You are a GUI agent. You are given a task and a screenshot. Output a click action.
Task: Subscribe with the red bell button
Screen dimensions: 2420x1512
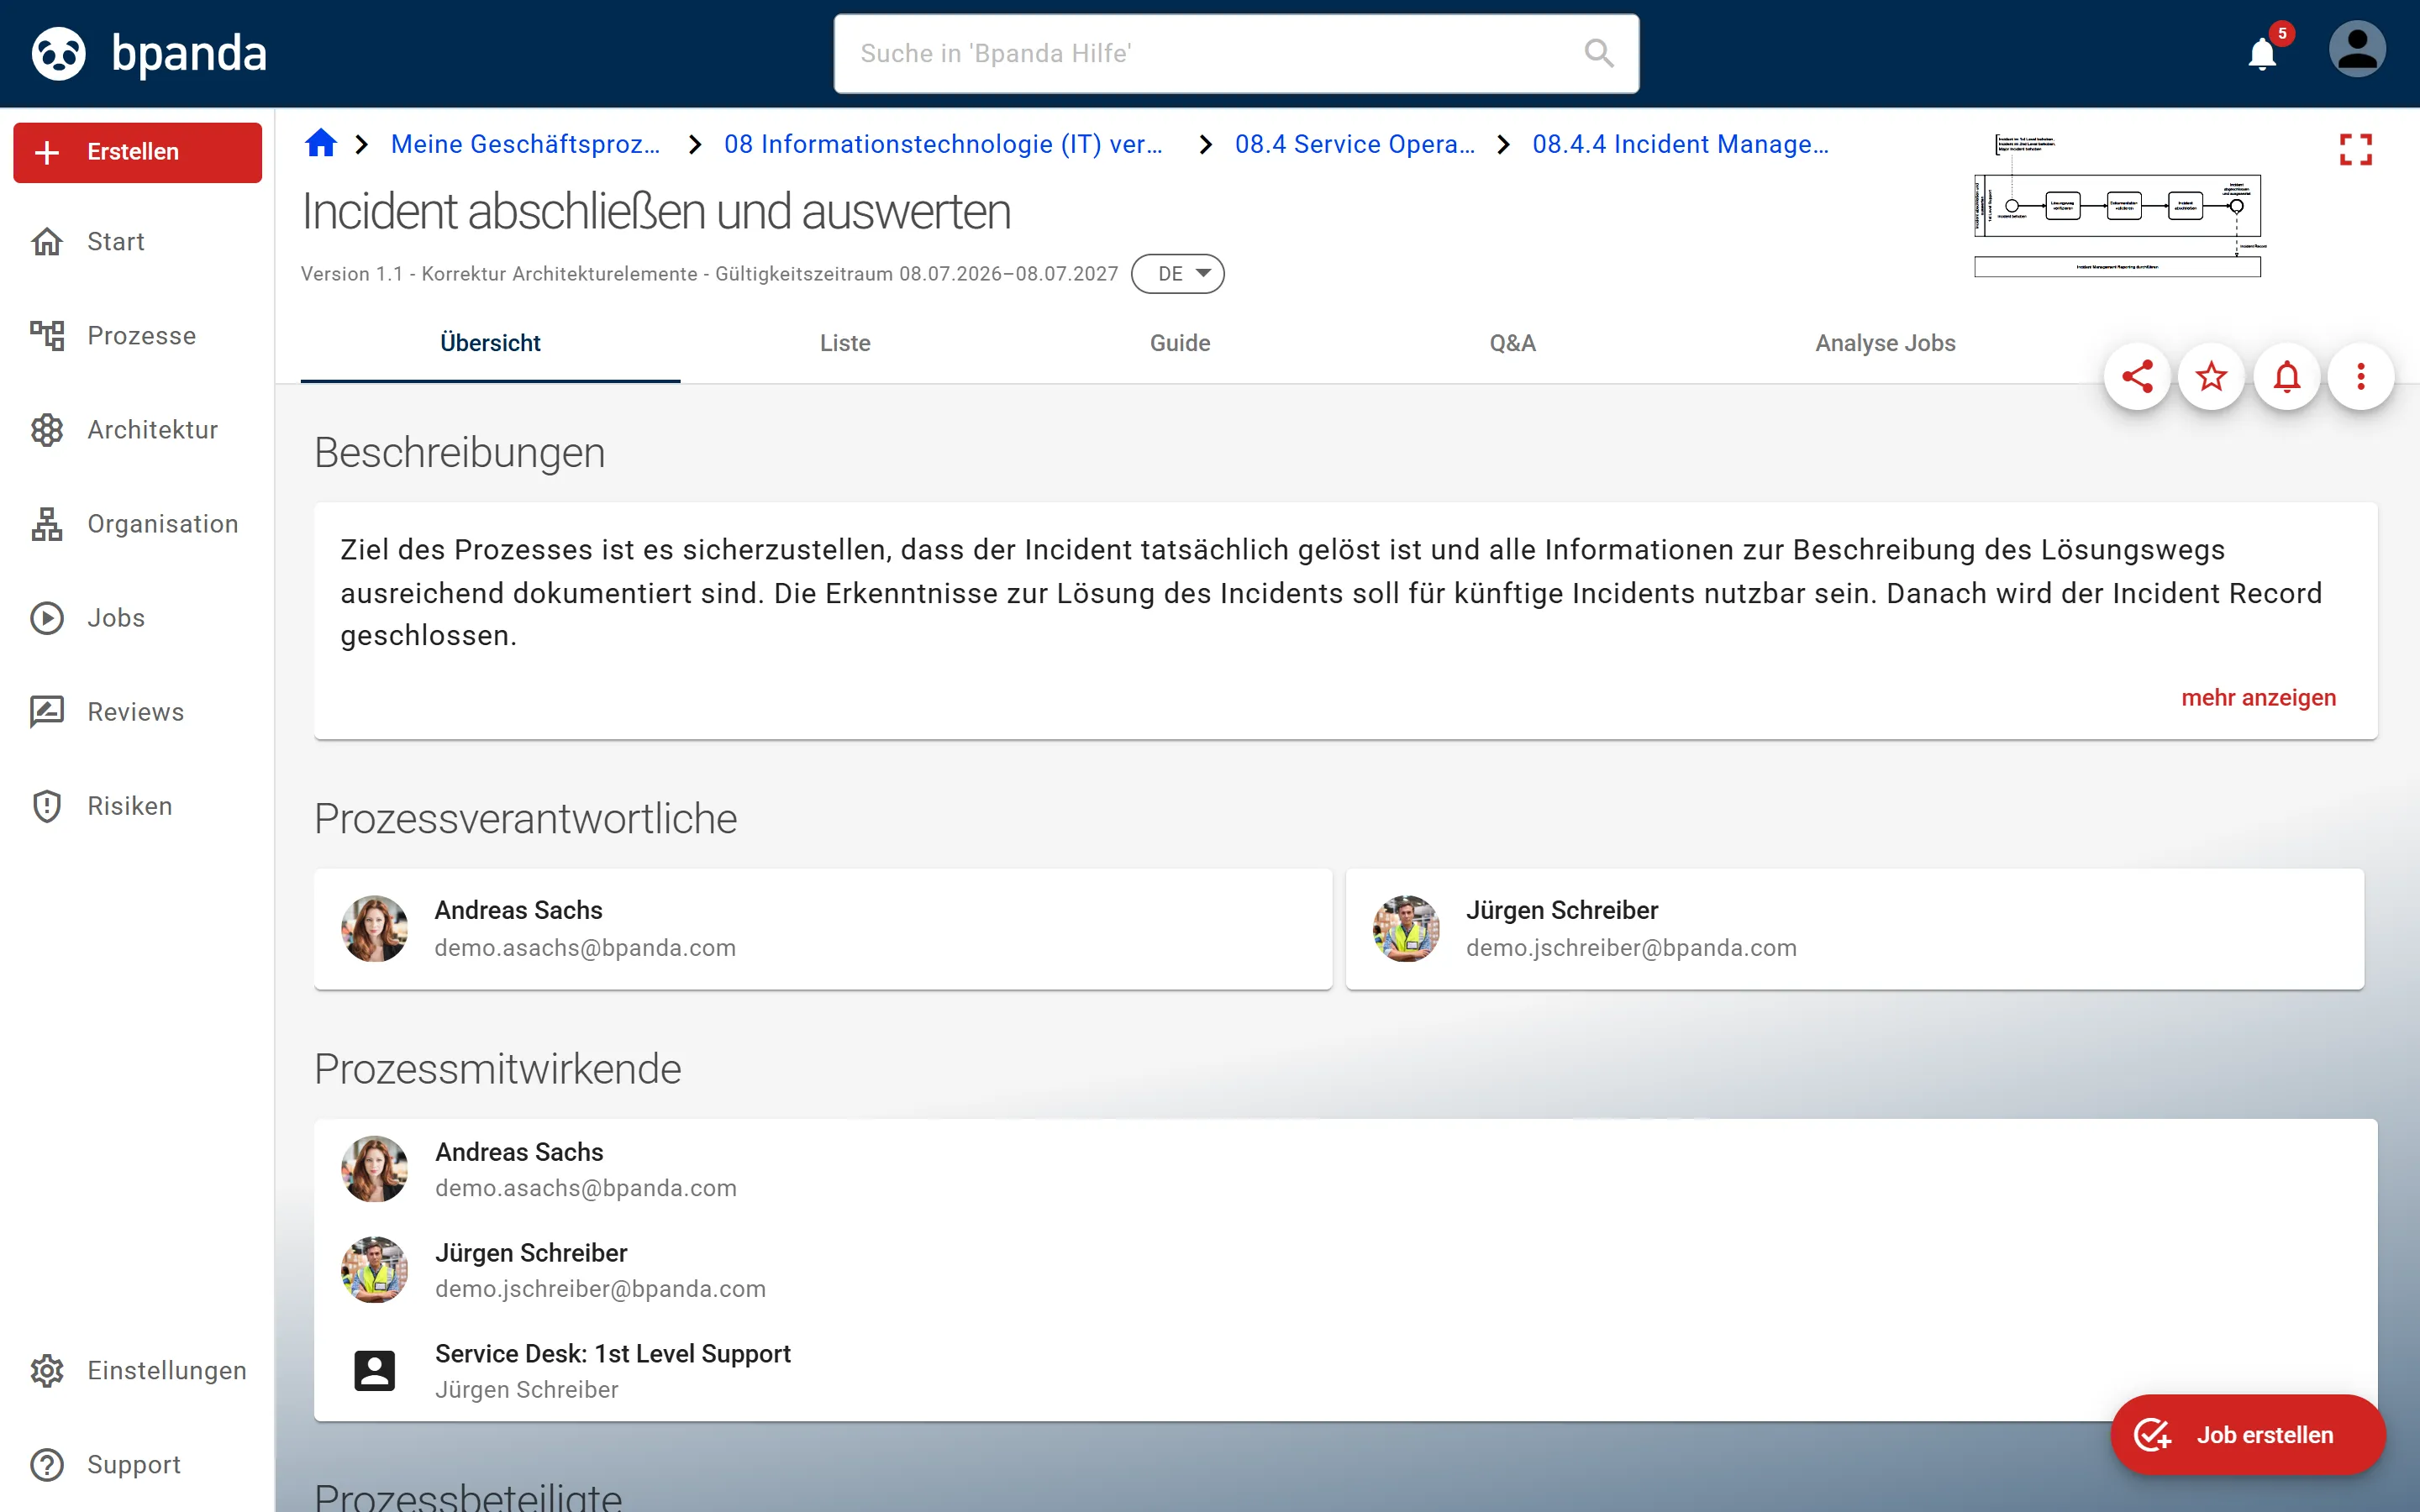click(x=2286, y=377)
